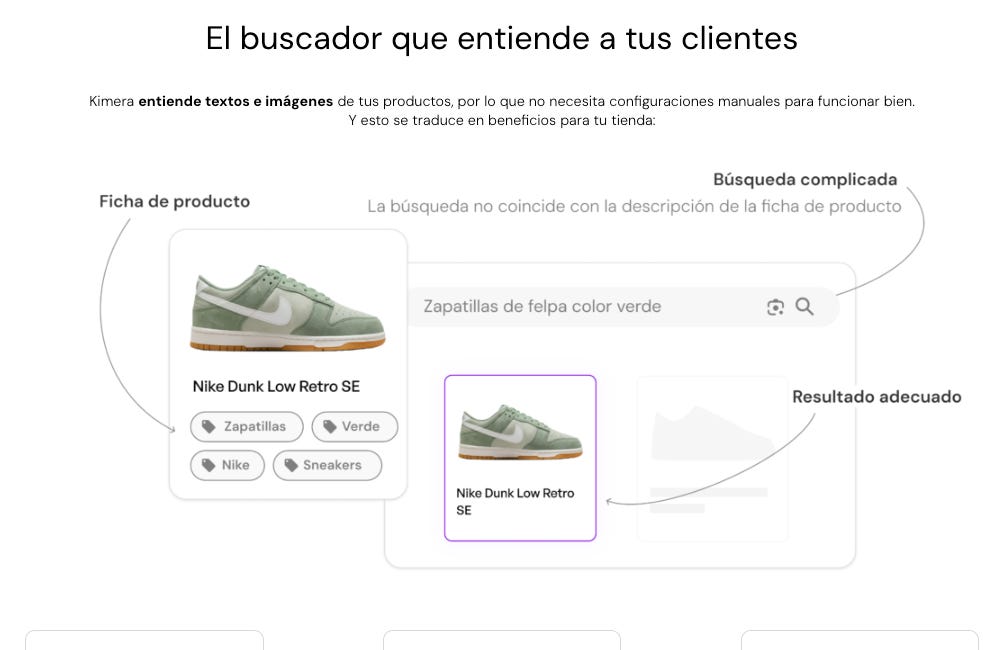1004x650 pixels.
Task: Click the 'Nike Dunk Low Retro SE' result caption
Action: pos(515,501)
